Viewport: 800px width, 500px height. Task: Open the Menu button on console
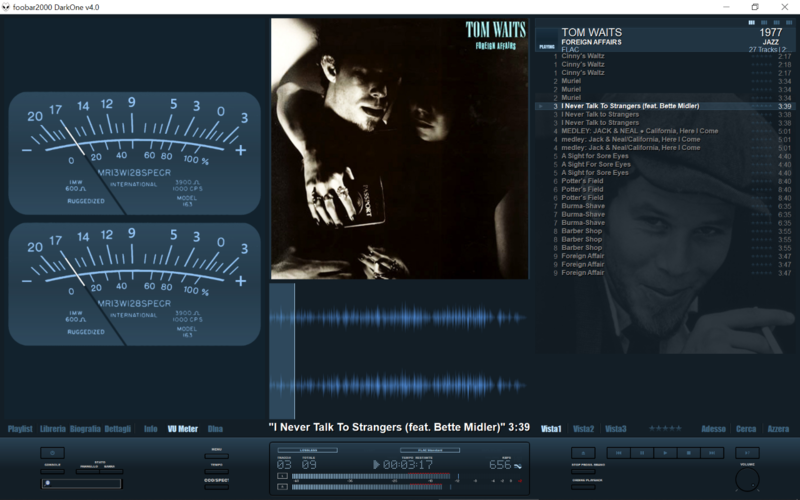(x=216, y=454)
